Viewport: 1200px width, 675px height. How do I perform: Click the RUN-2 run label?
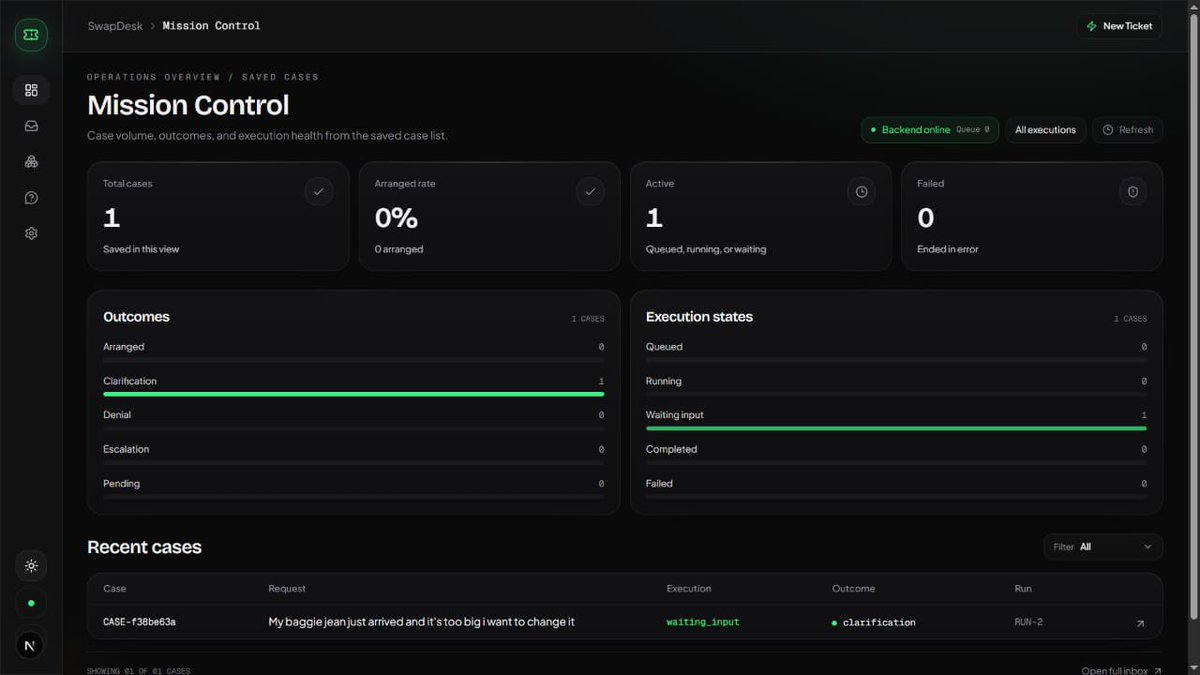click(1028, 622)
